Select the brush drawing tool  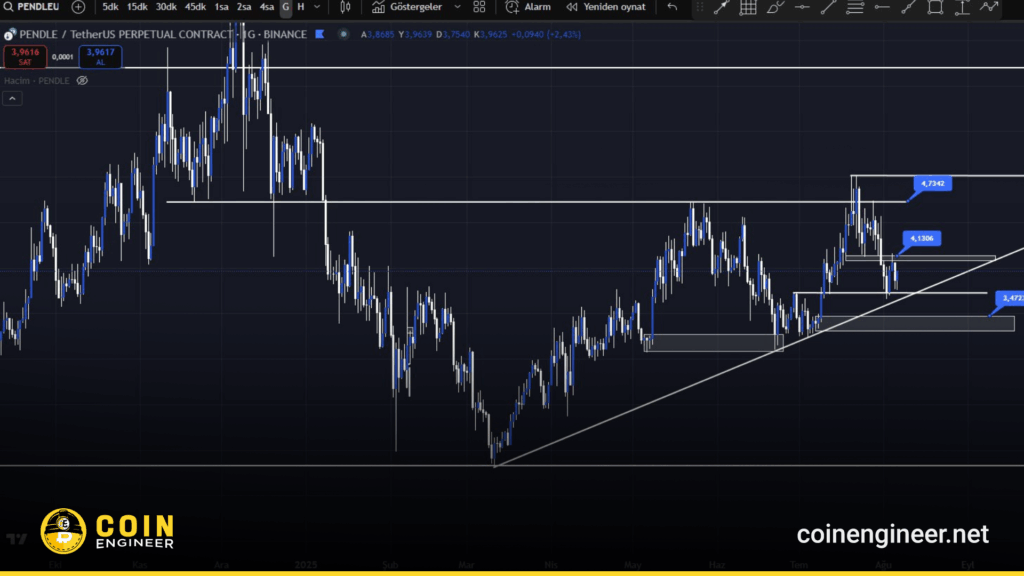775,7
